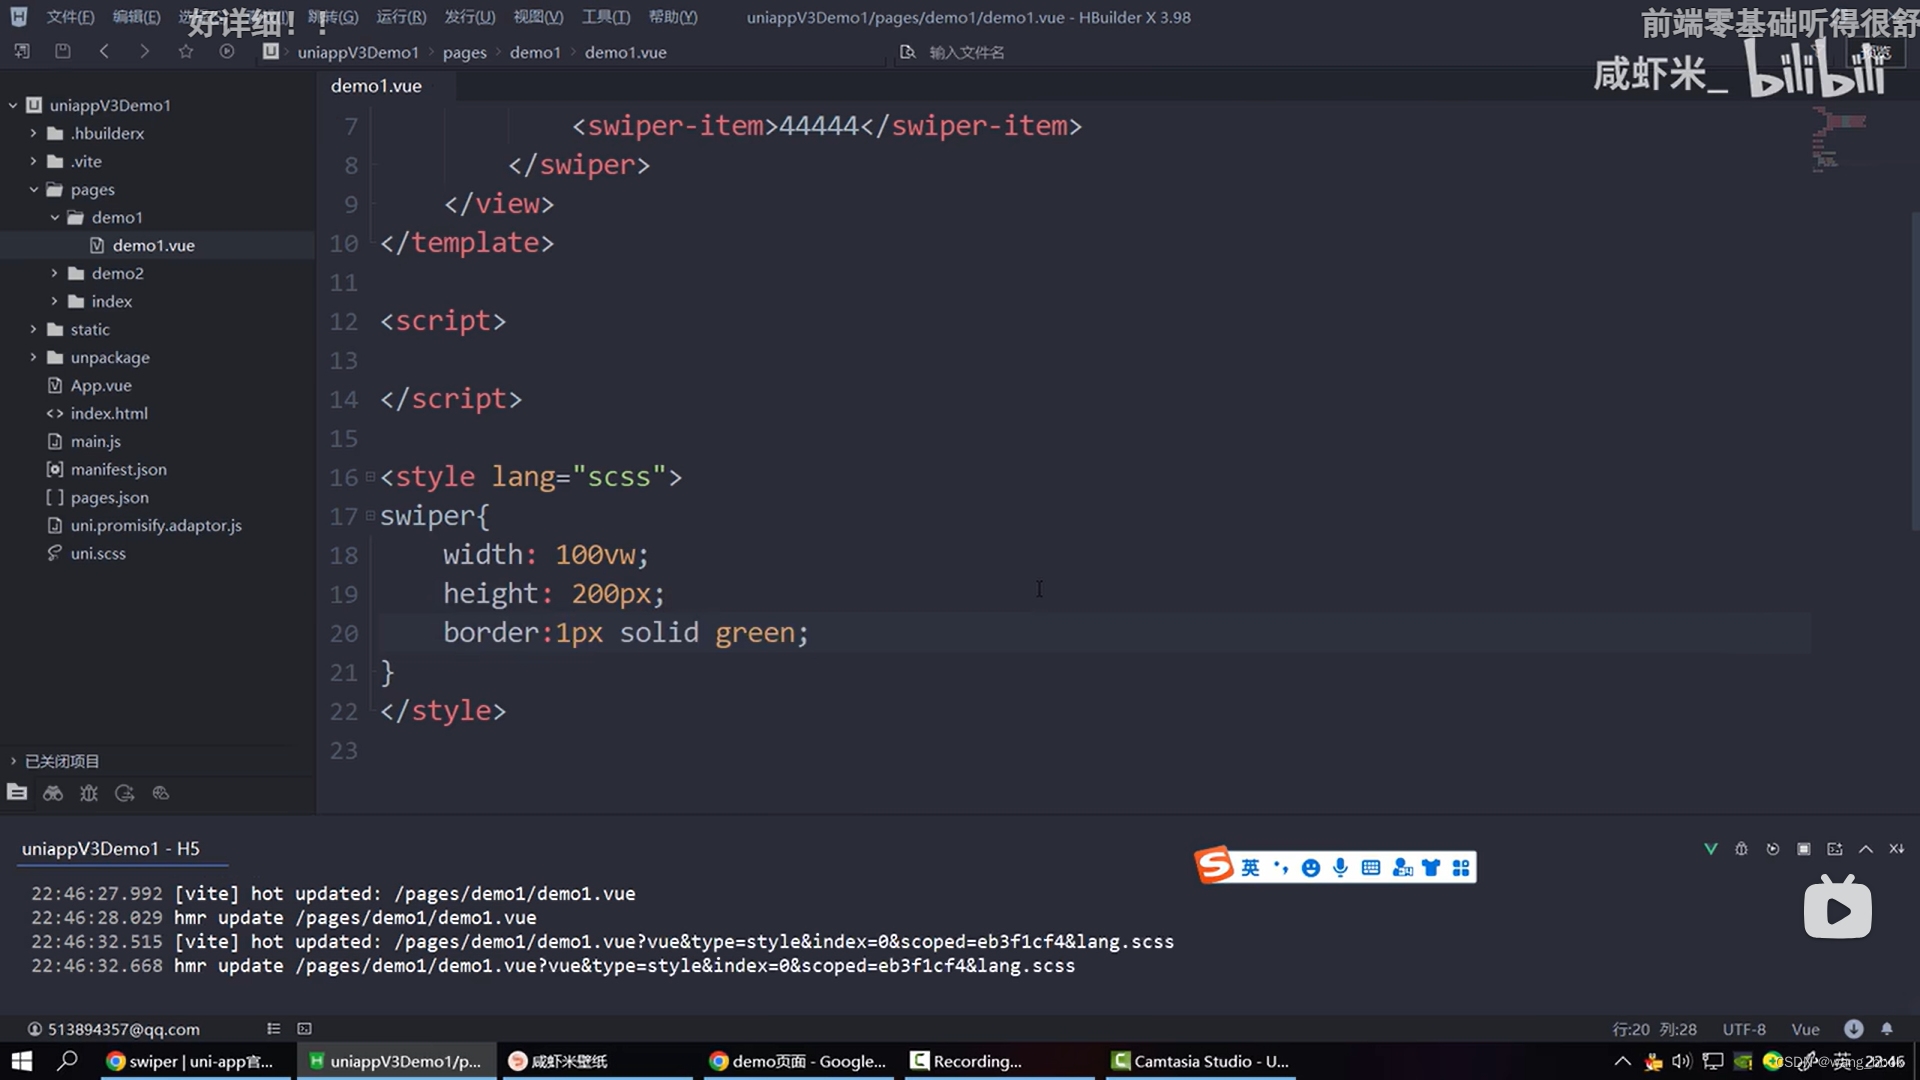This screenshot has width=1920, height=1080.
Task: Expand the .hbuilderx folder
Action: coord(33,133)
